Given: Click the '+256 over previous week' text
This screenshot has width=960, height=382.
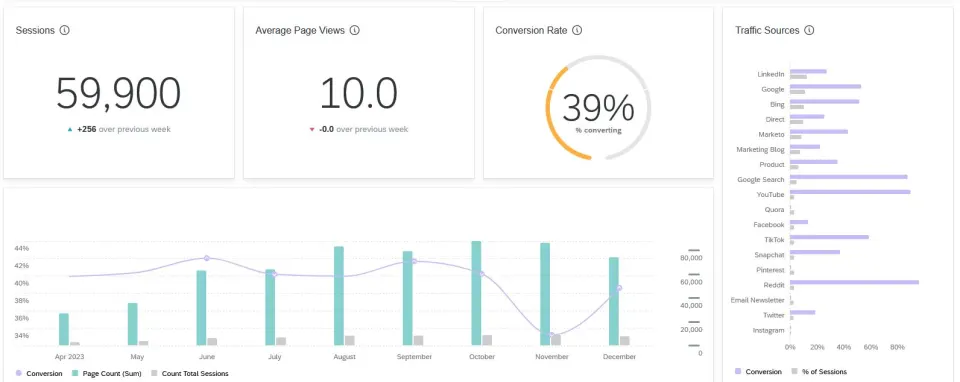Looking at the screenshot, I should [x=124, y=129].
